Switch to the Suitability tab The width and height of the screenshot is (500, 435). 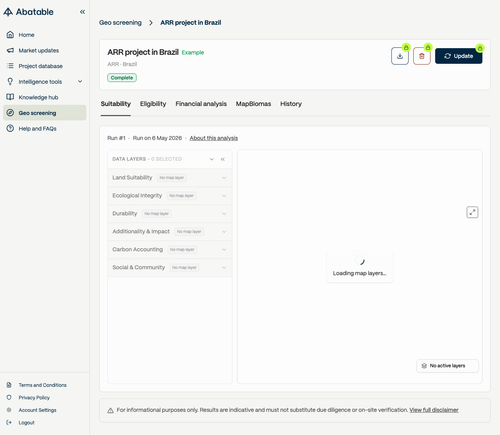pyautogui.click(x=116, y=104)
